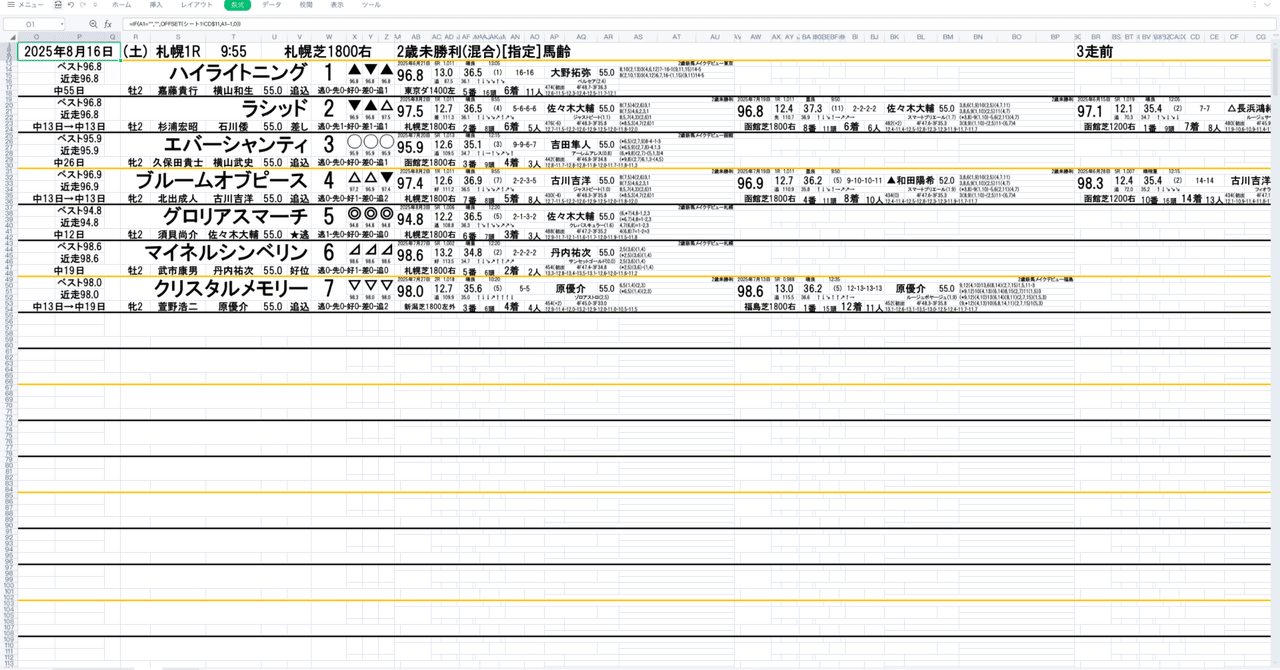Switch to the ホーム ribbon tab
The image size is (1280, 670).
pyautogui.click(x=122, y=5)
